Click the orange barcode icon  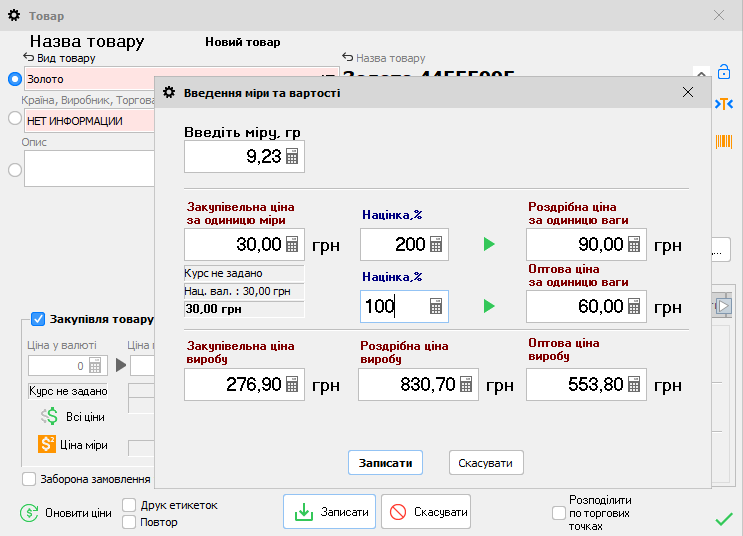pos(723,141)
